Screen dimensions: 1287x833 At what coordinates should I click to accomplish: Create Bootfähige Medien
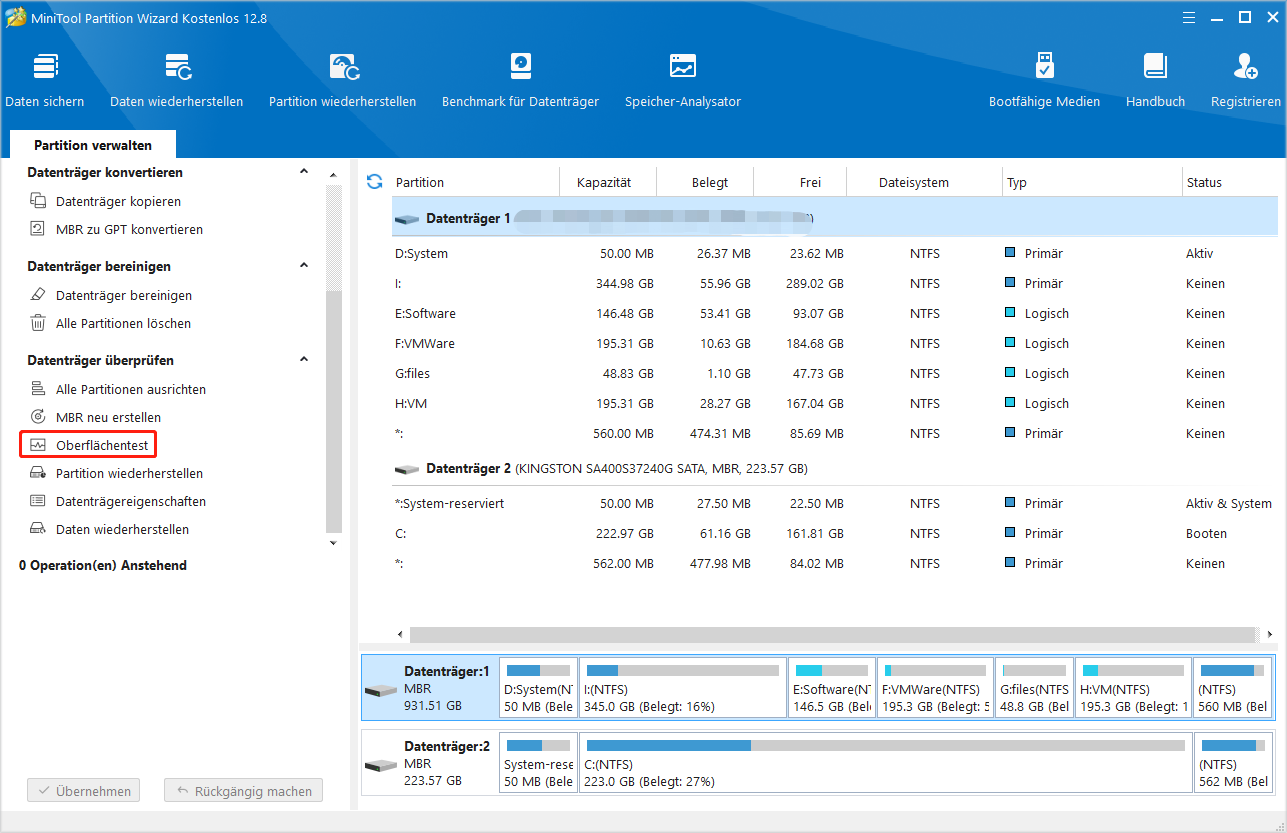[1044, 80]
